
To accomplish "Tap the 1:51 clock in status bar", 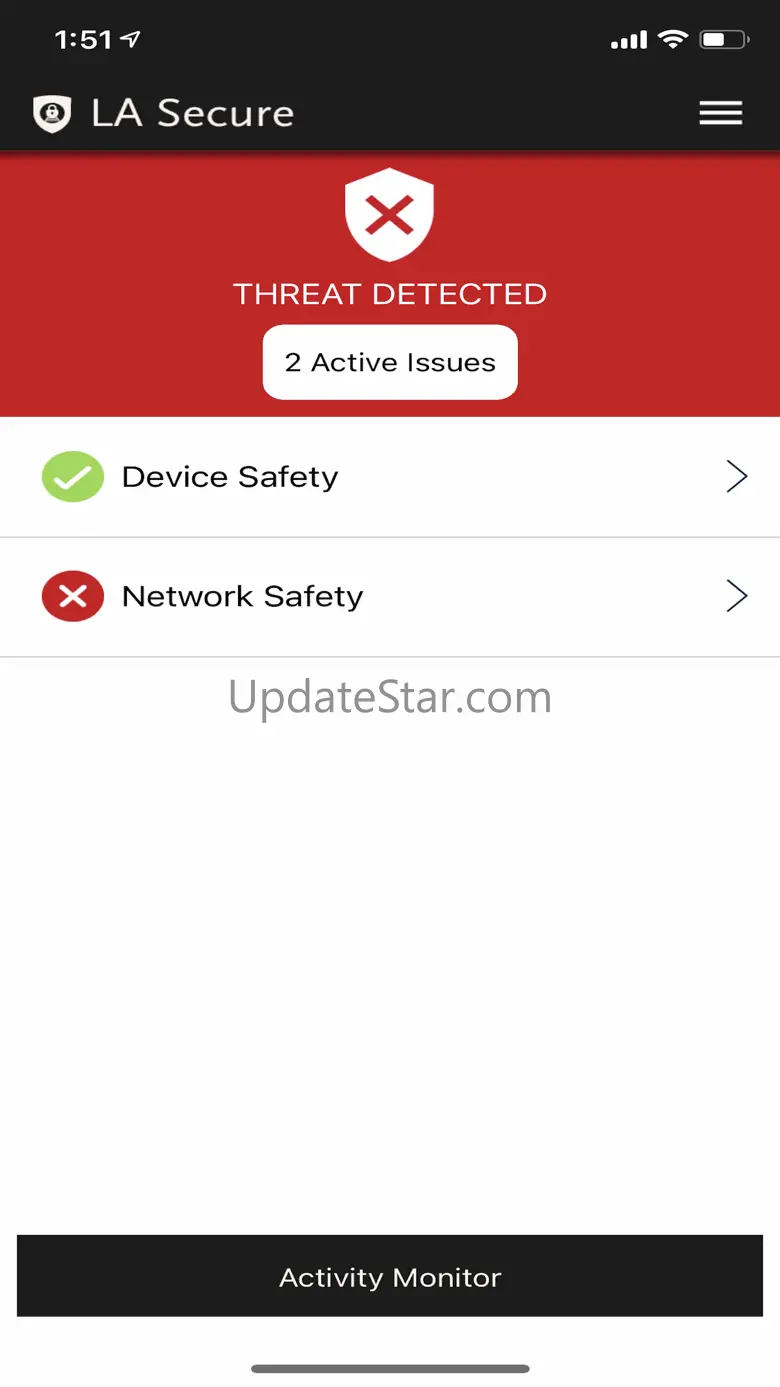I will pyautogui.click(x=83, y=40).
